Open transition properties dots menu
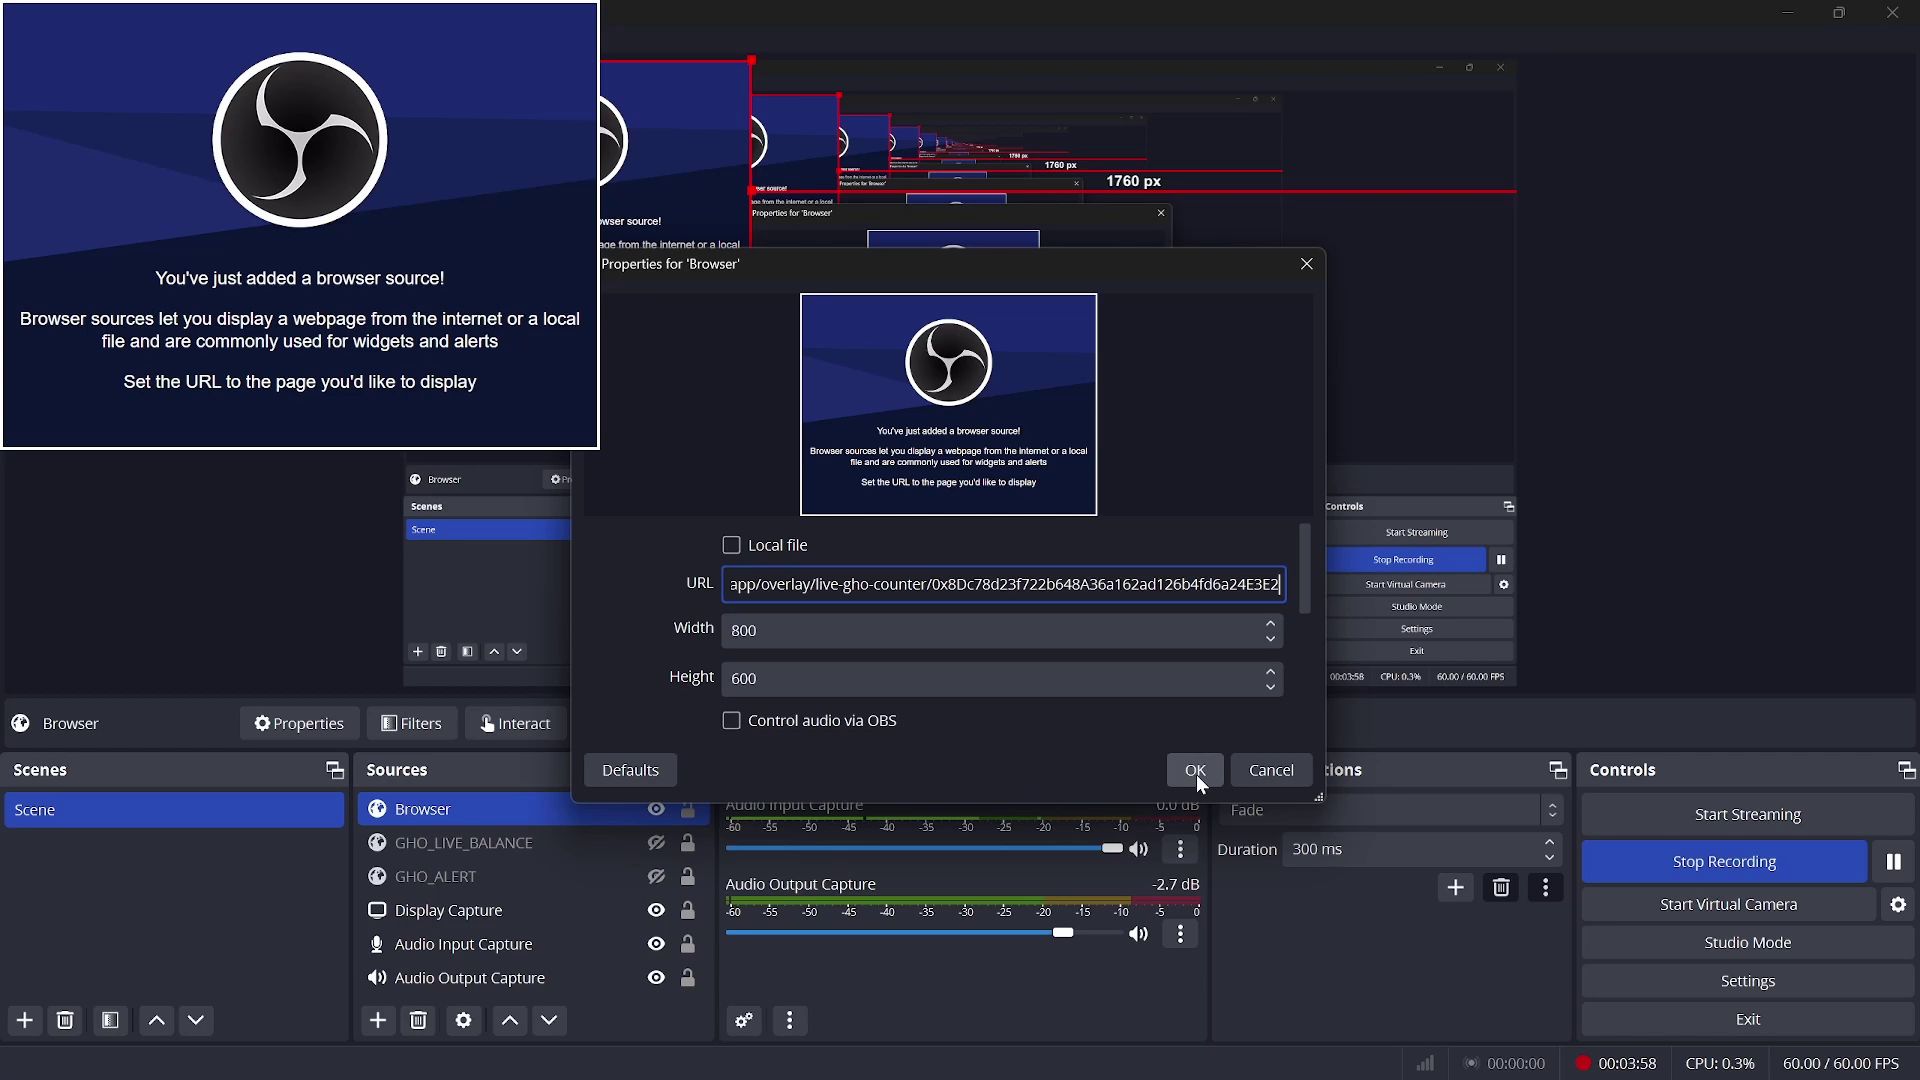The height and width of the screenshot is (1080, 1920). [x=1546, y=888]
